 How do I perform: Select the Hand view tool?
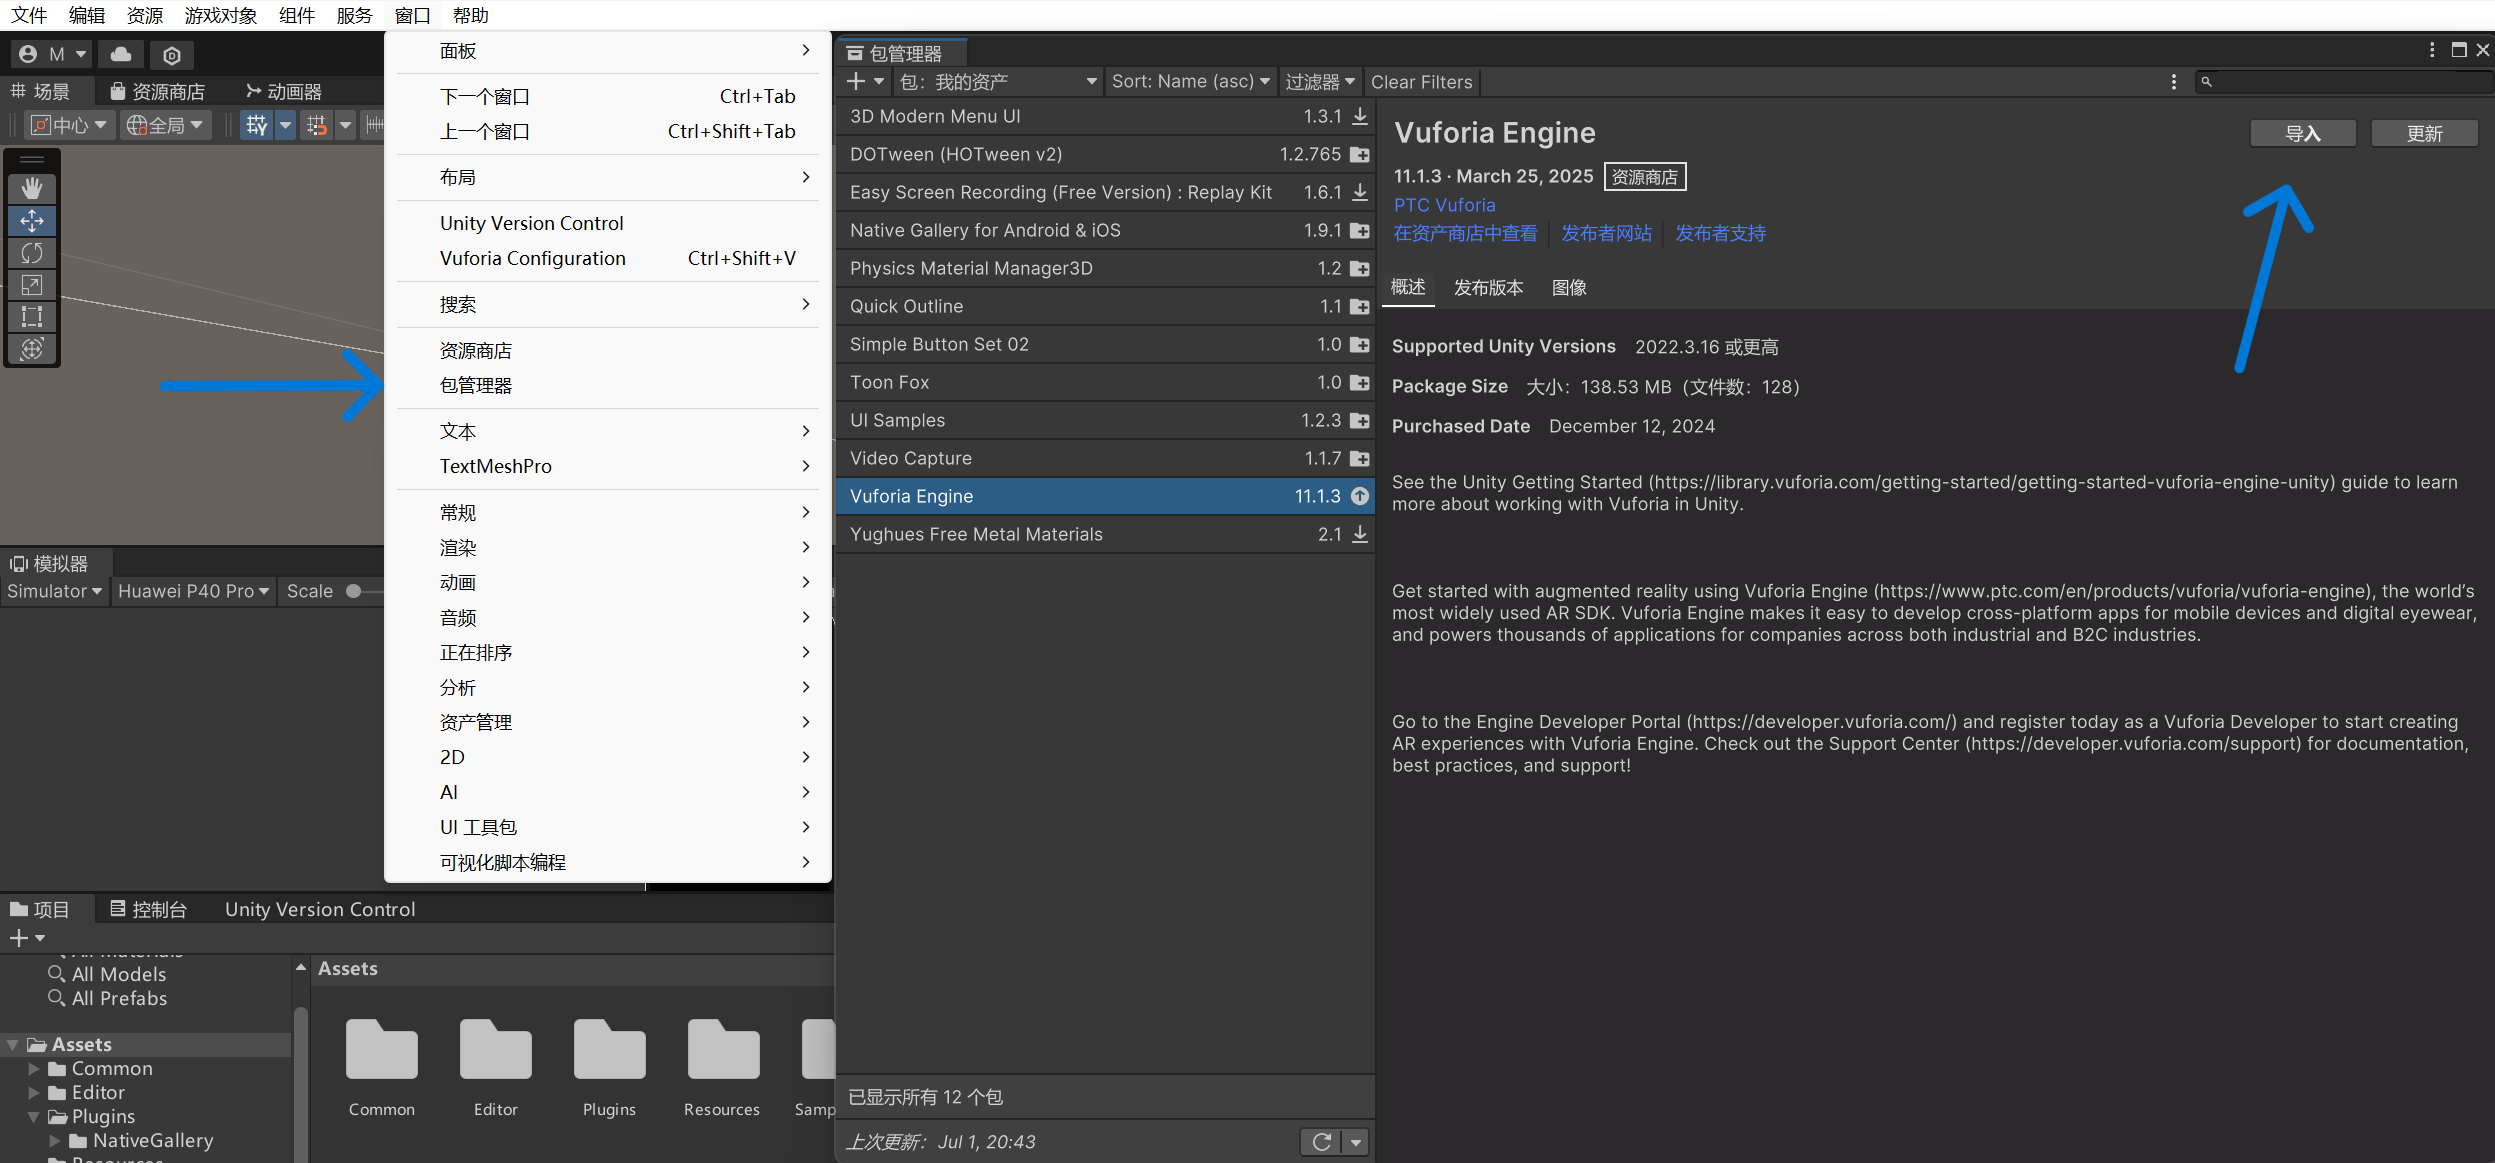pos(32,188)
